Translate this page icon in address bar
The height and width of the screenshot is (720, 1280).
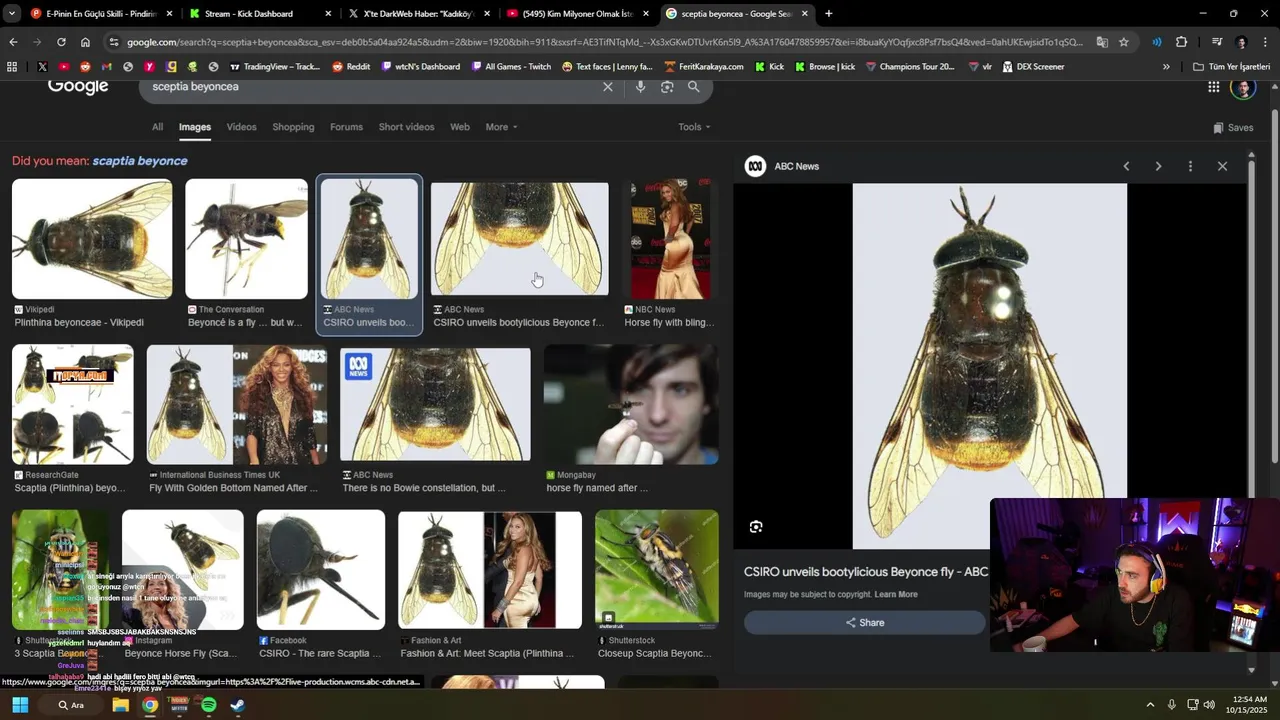(1102, 42)
